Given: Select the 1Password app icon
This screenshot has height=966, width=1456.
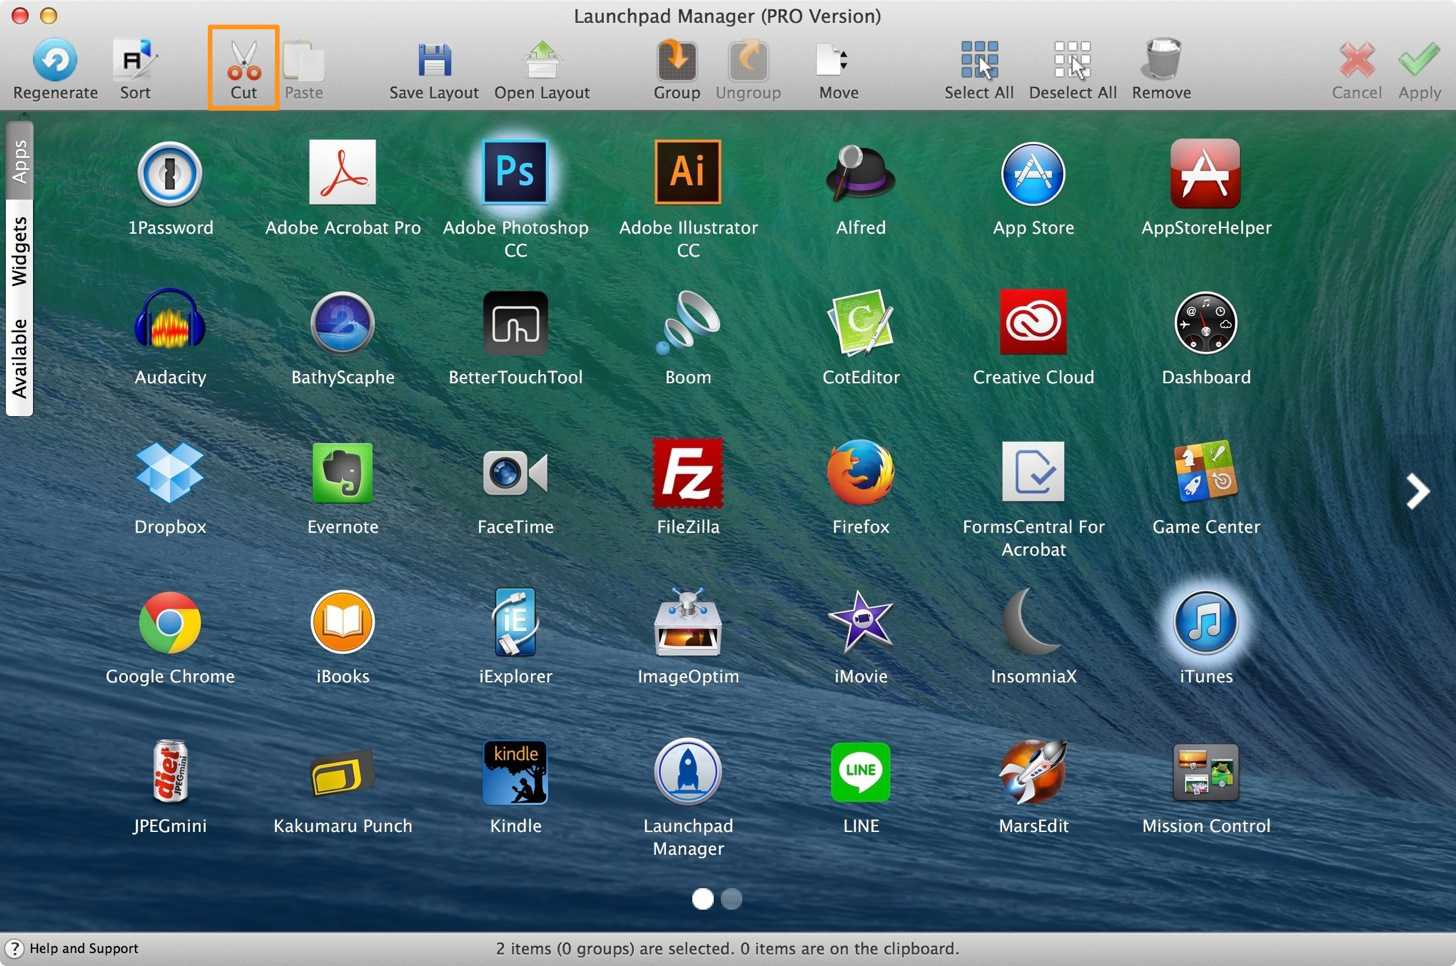Looking at the screenshot, I should click(x=170, y=174).
